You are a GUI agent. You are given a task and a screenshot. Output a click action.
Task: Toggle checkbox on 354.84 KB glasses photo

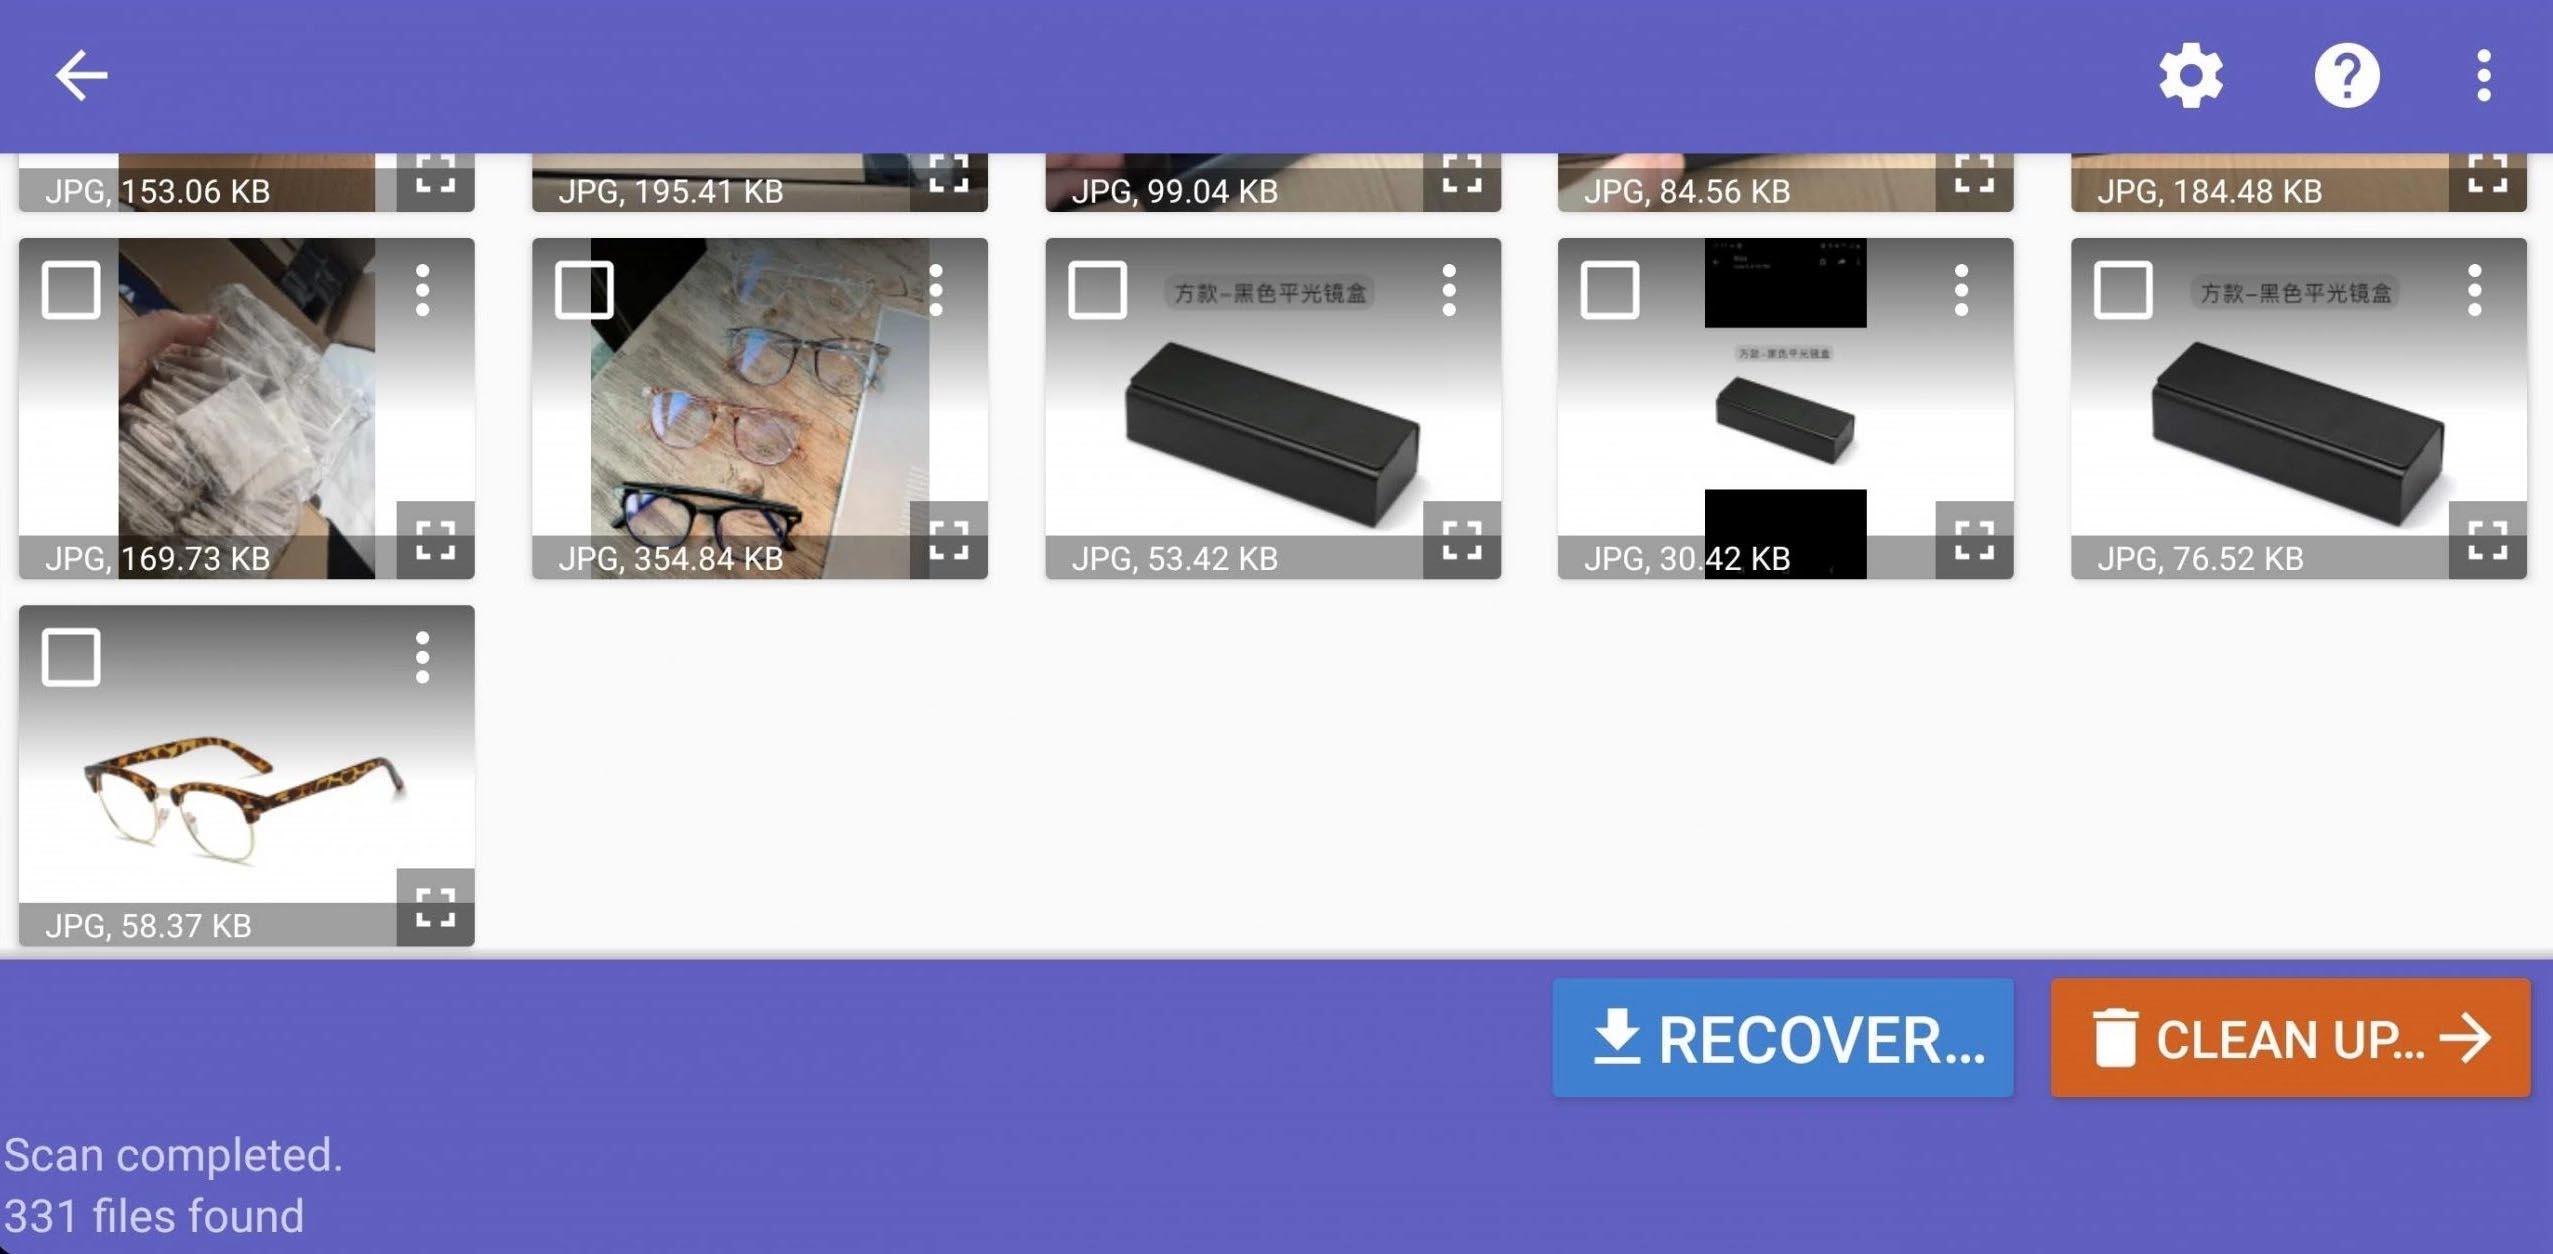(x=583, y=288)
